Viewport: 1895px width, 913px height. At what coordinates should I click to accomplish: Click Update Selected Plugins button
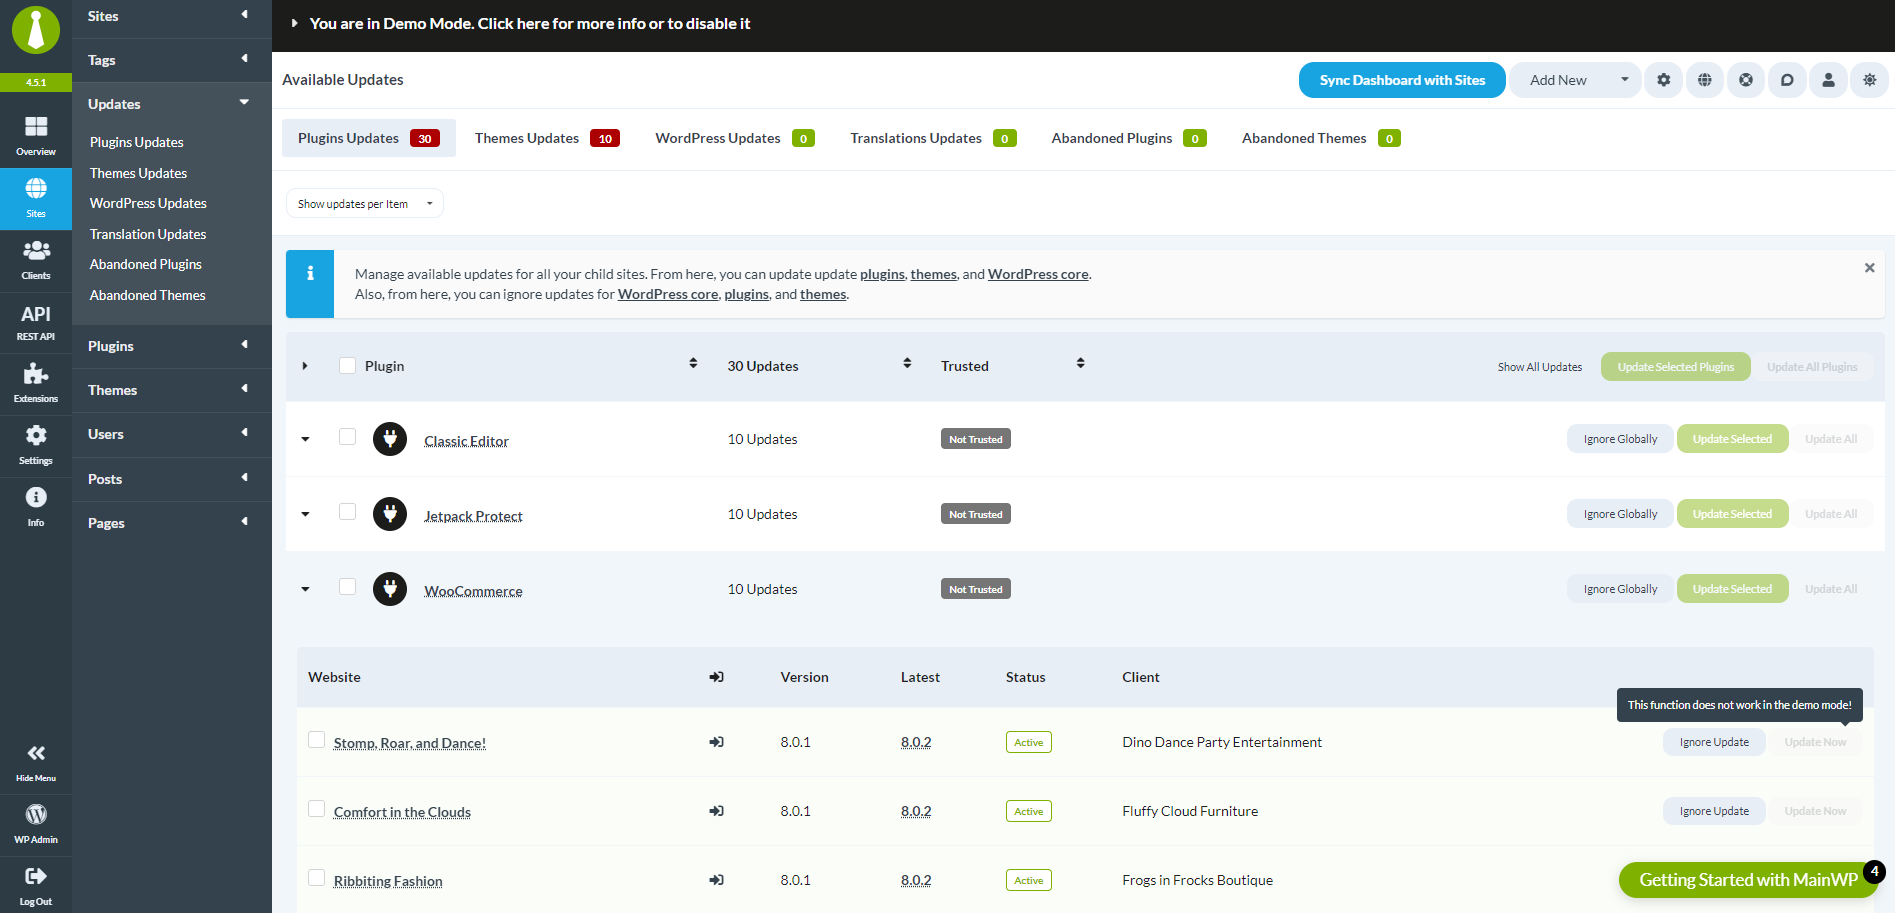[1676, 367]
